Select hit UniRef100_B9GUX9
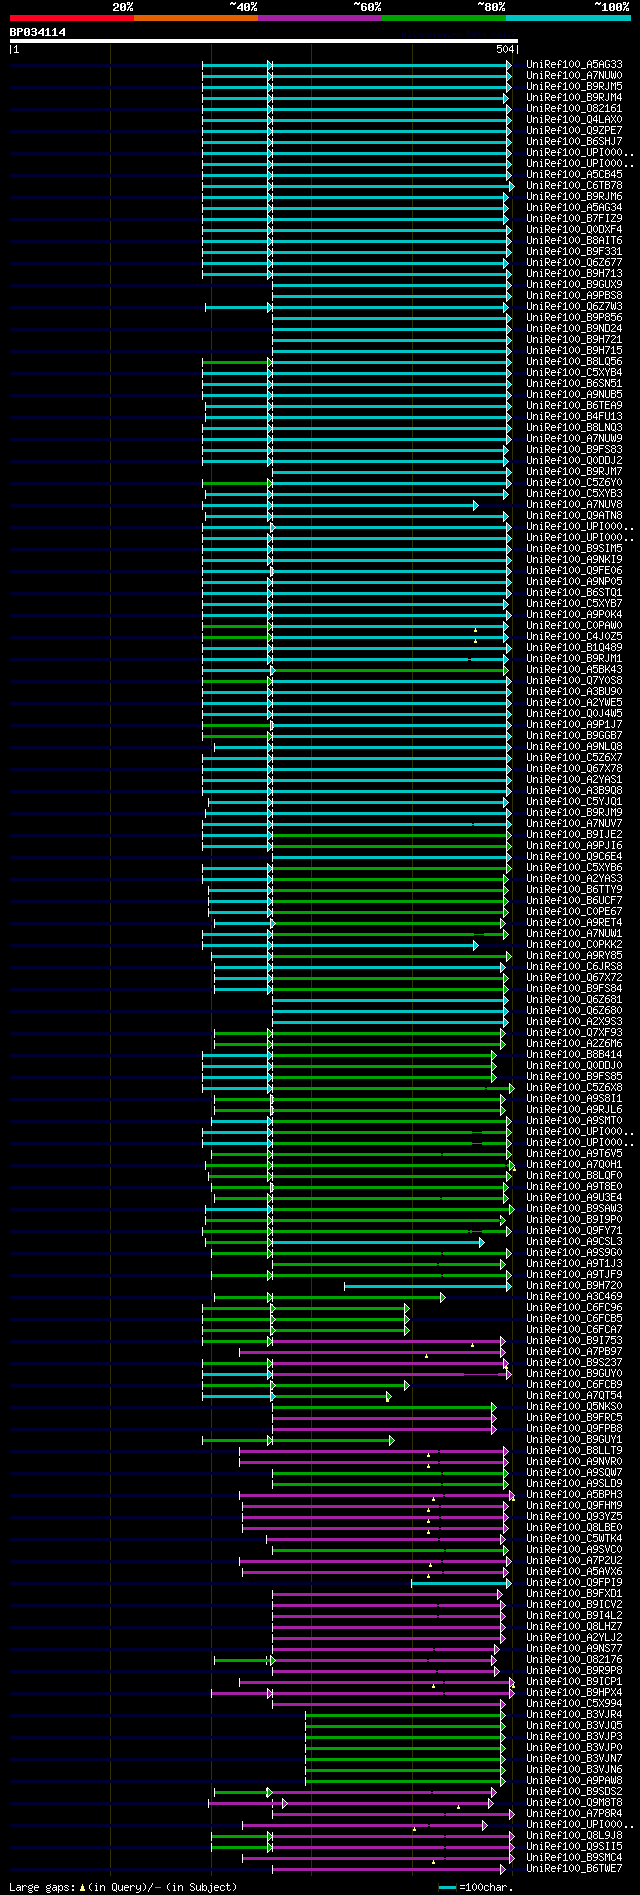This screenshot has height=1895, width=640. [x=574, y=285]
